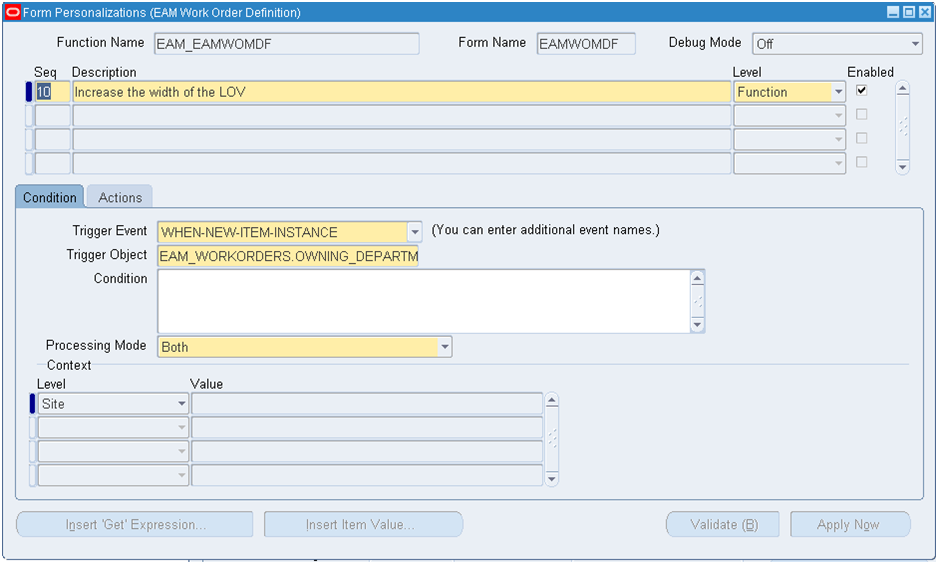Toggle the Enabled checkbox in third row
Viewport: 938px width, 564px height.
click(861, 138)
